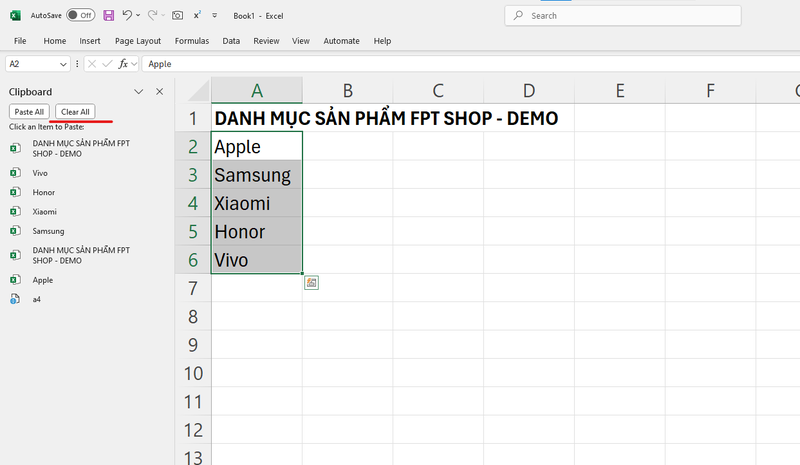
Task: Click the Clear All button
Action: pos(75,112)
